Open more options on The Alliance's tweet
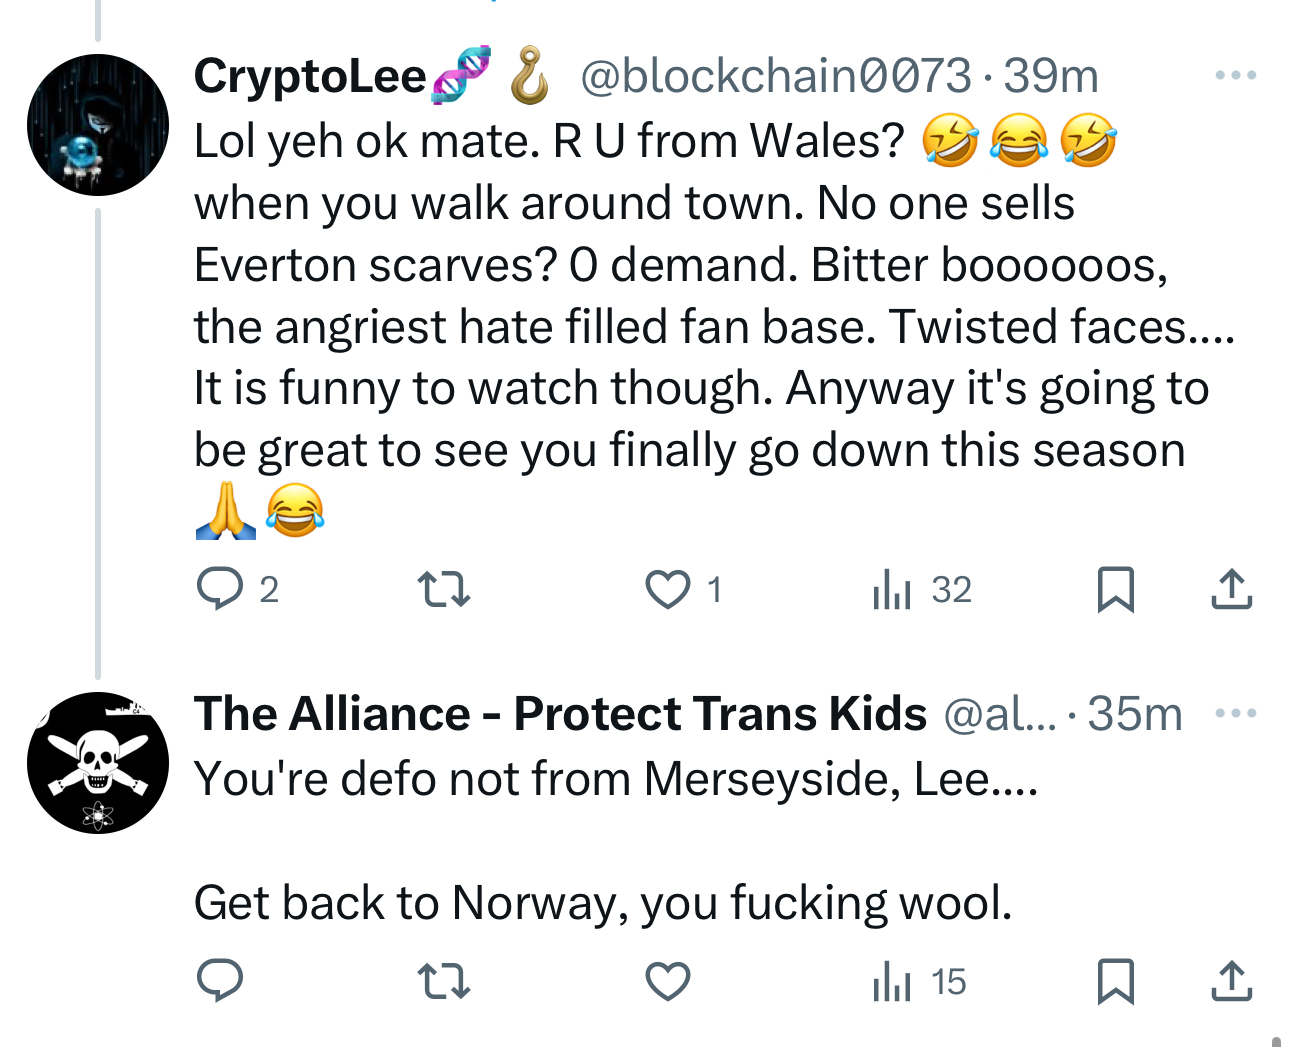 1235,713
